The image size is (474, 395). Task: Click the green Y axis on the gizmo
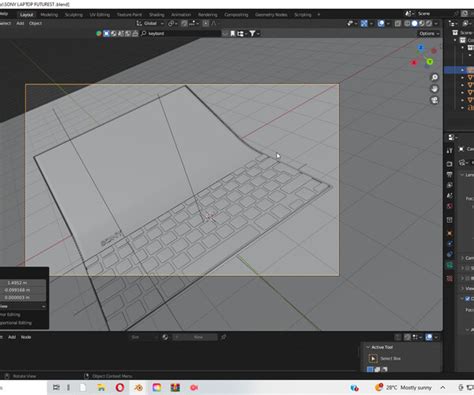430,62
